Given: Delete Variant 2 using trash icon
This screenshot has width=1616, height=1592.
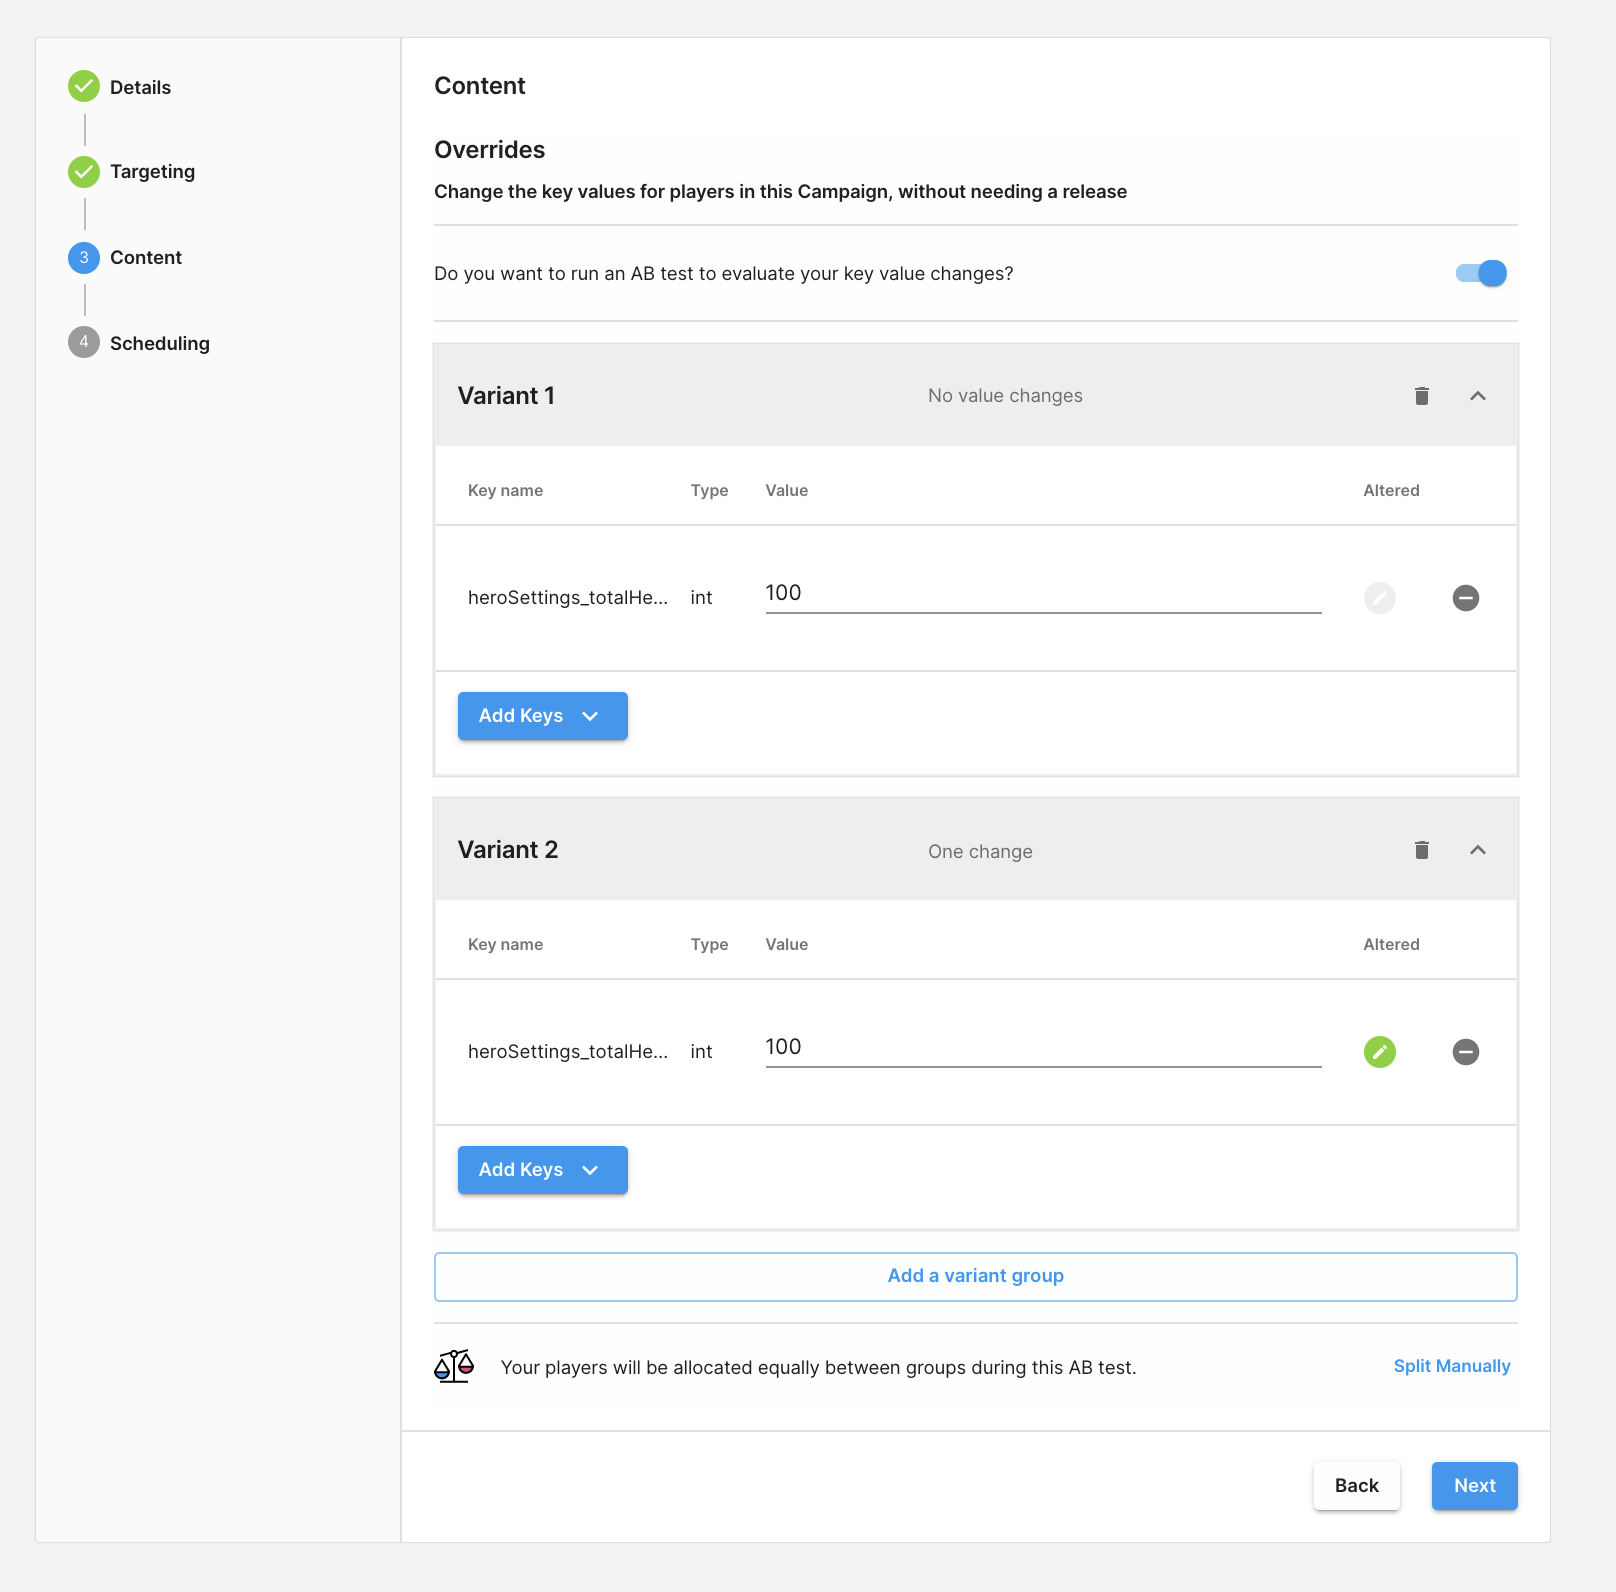Looking at the screenshot, I should [x=1421, y=850].
